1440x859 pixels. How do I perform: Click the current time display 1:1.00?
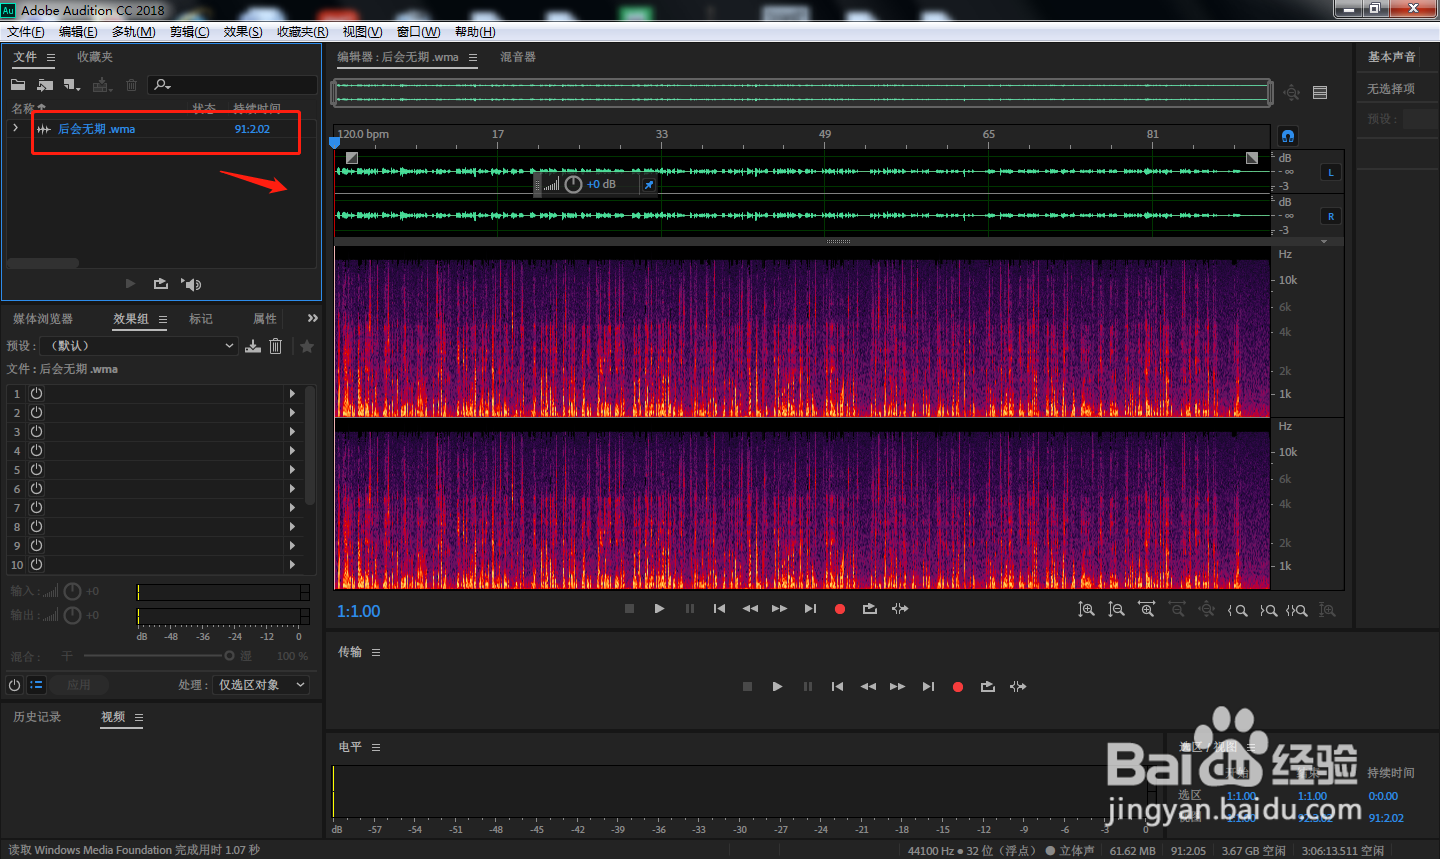[358, 611]
